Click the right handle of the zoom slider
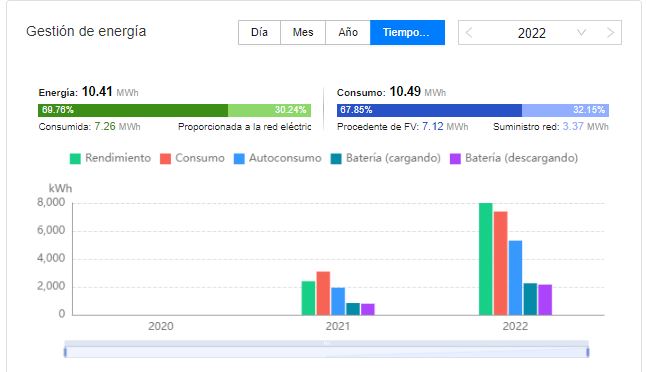The image size is (646, 372). coord(588,352)
